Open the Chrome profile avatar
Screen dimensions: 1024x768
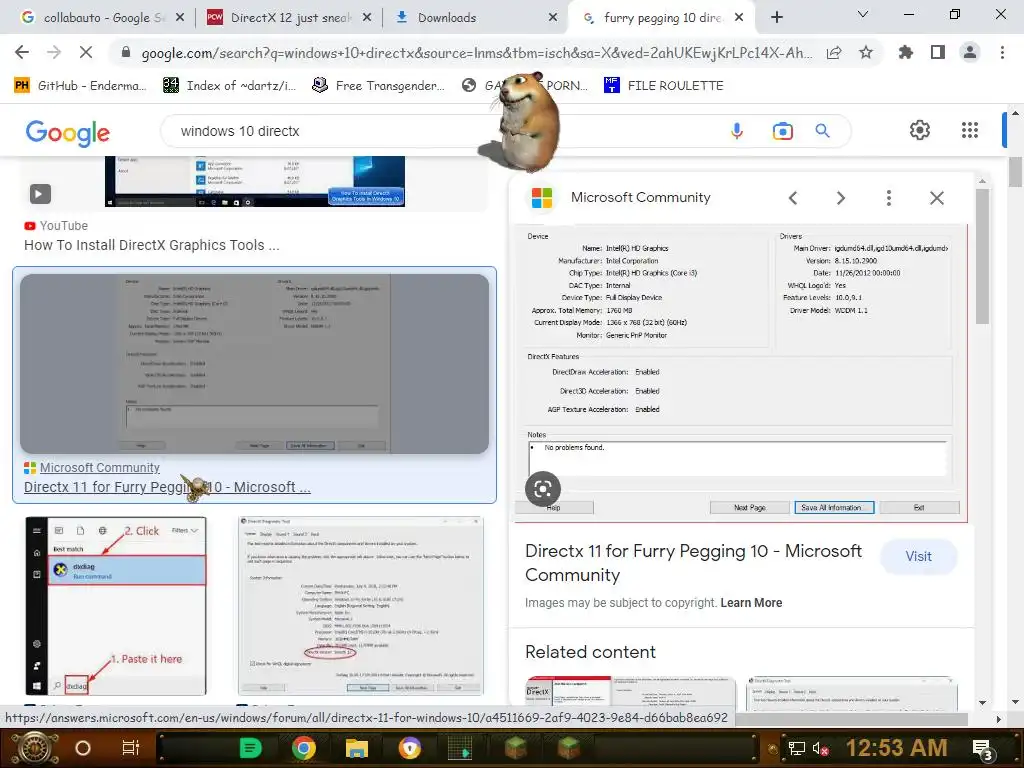pos(970,52)
